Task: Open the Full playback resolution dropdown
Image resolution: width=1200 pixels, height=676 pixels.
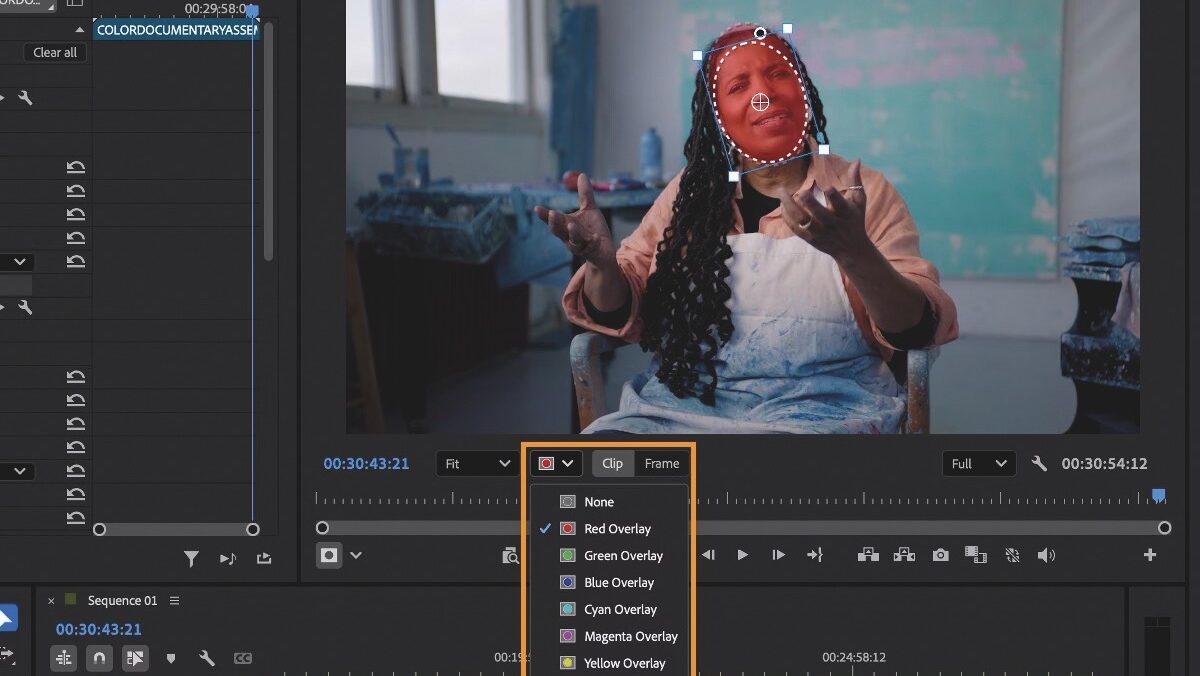Action: tap(978, 464)
